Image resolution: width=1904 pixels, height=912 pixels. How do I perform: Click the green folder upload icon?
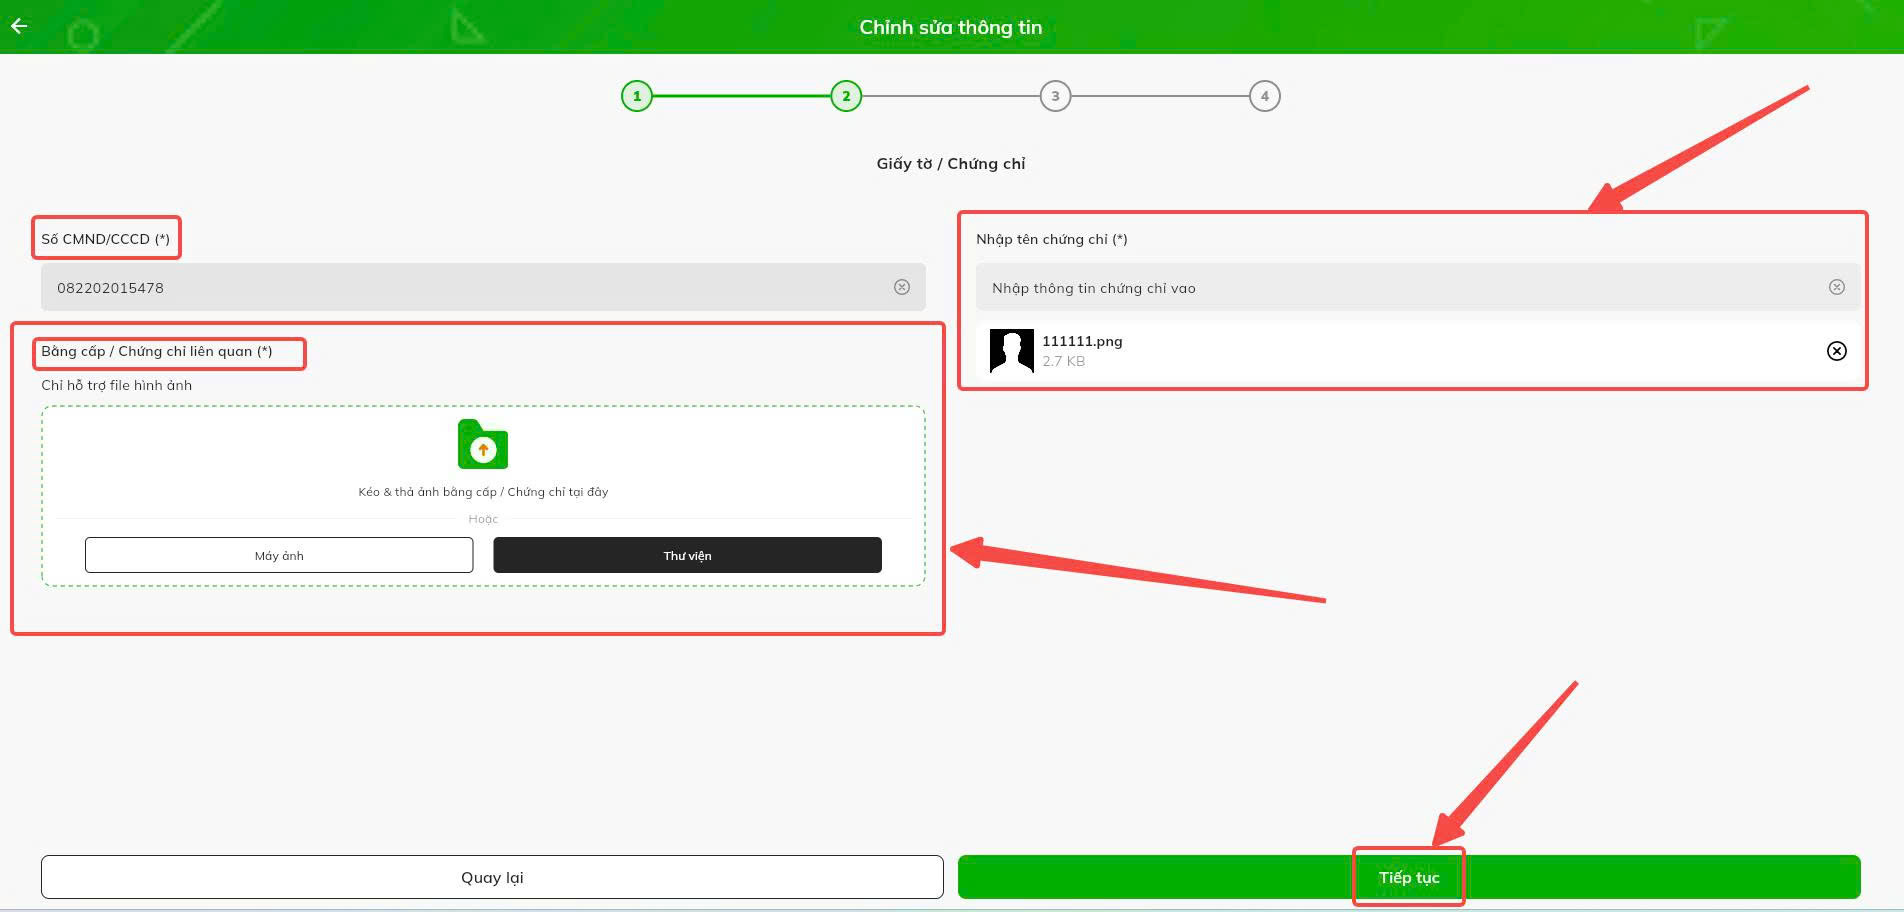tap(483, 444)
